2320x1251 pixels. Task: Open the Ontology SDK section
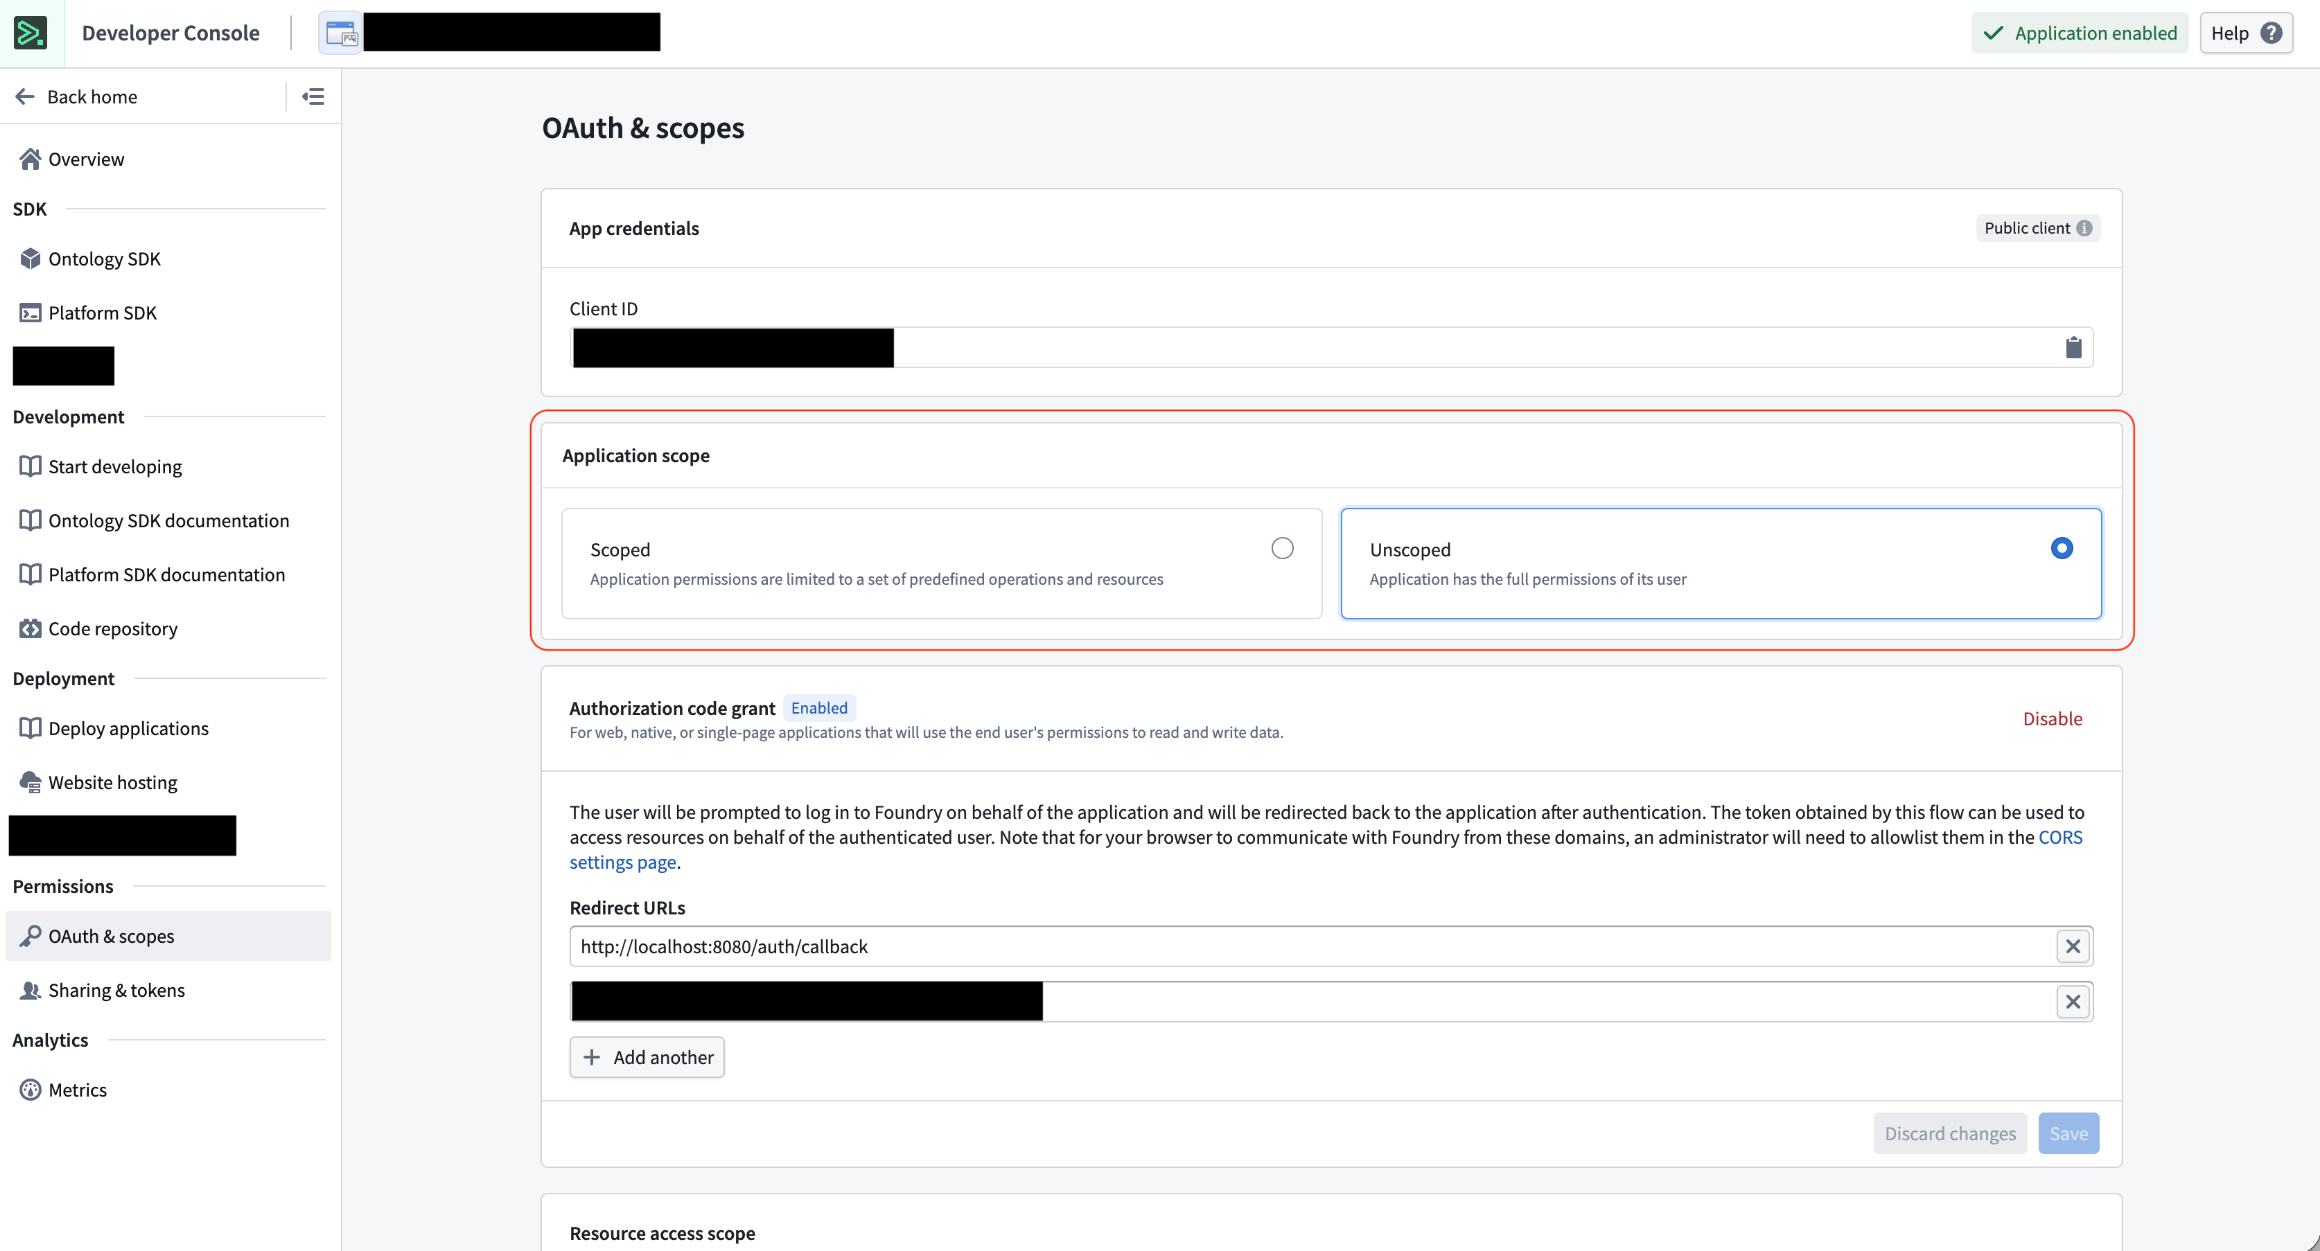[104, 258]
